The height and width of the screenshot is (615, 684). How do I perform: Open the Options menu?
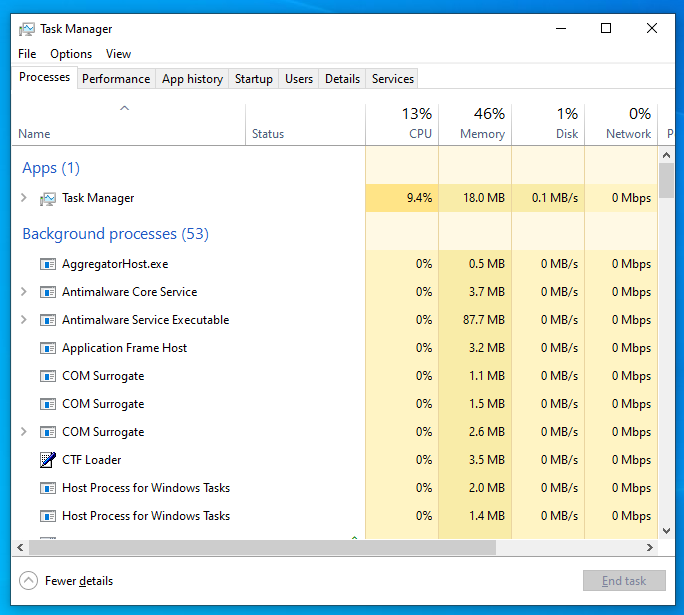pos(71,54)
